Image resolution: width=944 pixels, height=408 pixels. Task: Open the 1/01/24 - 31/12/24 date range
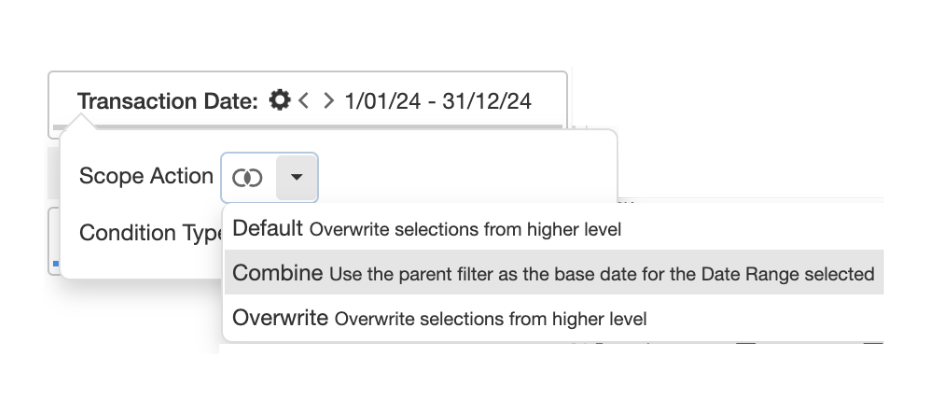click(x=438, y=101)
